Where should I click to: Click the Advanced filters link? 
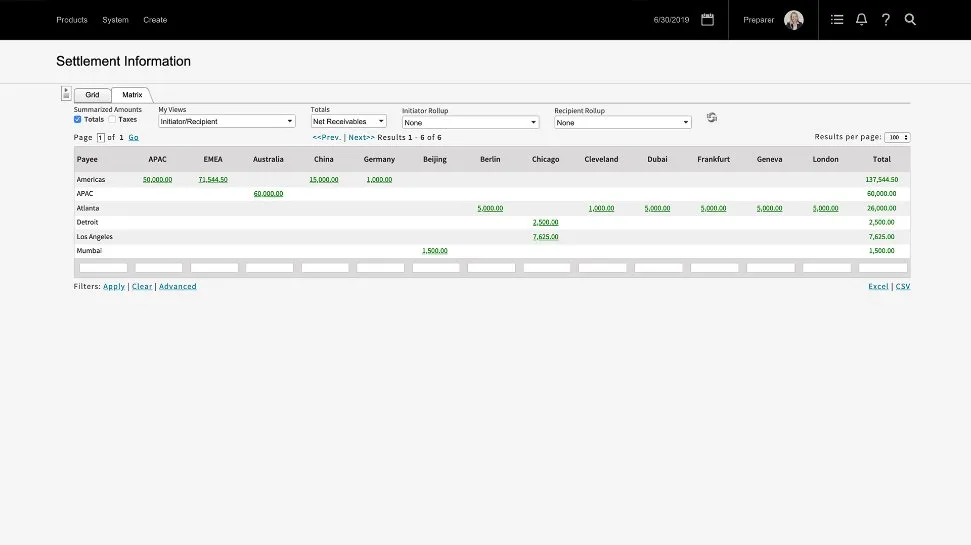click(177, 286)
